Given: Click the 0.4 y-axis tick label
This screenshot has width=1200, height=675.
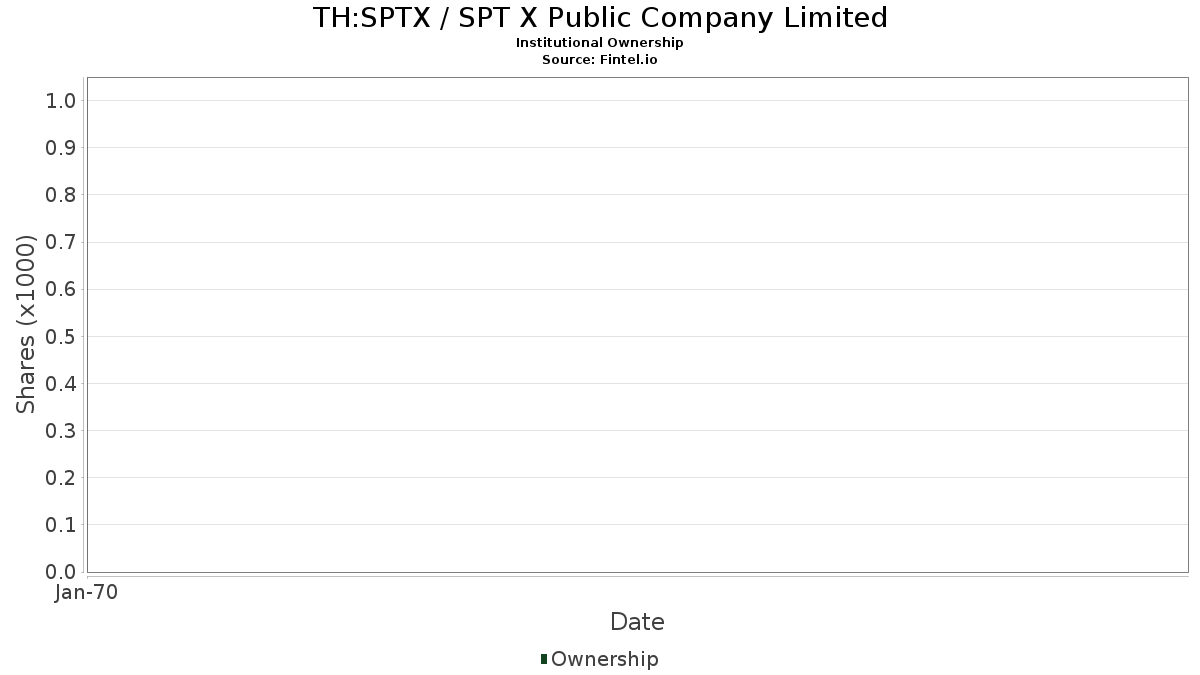Looking at the screenshot, I should pos(61,383).
